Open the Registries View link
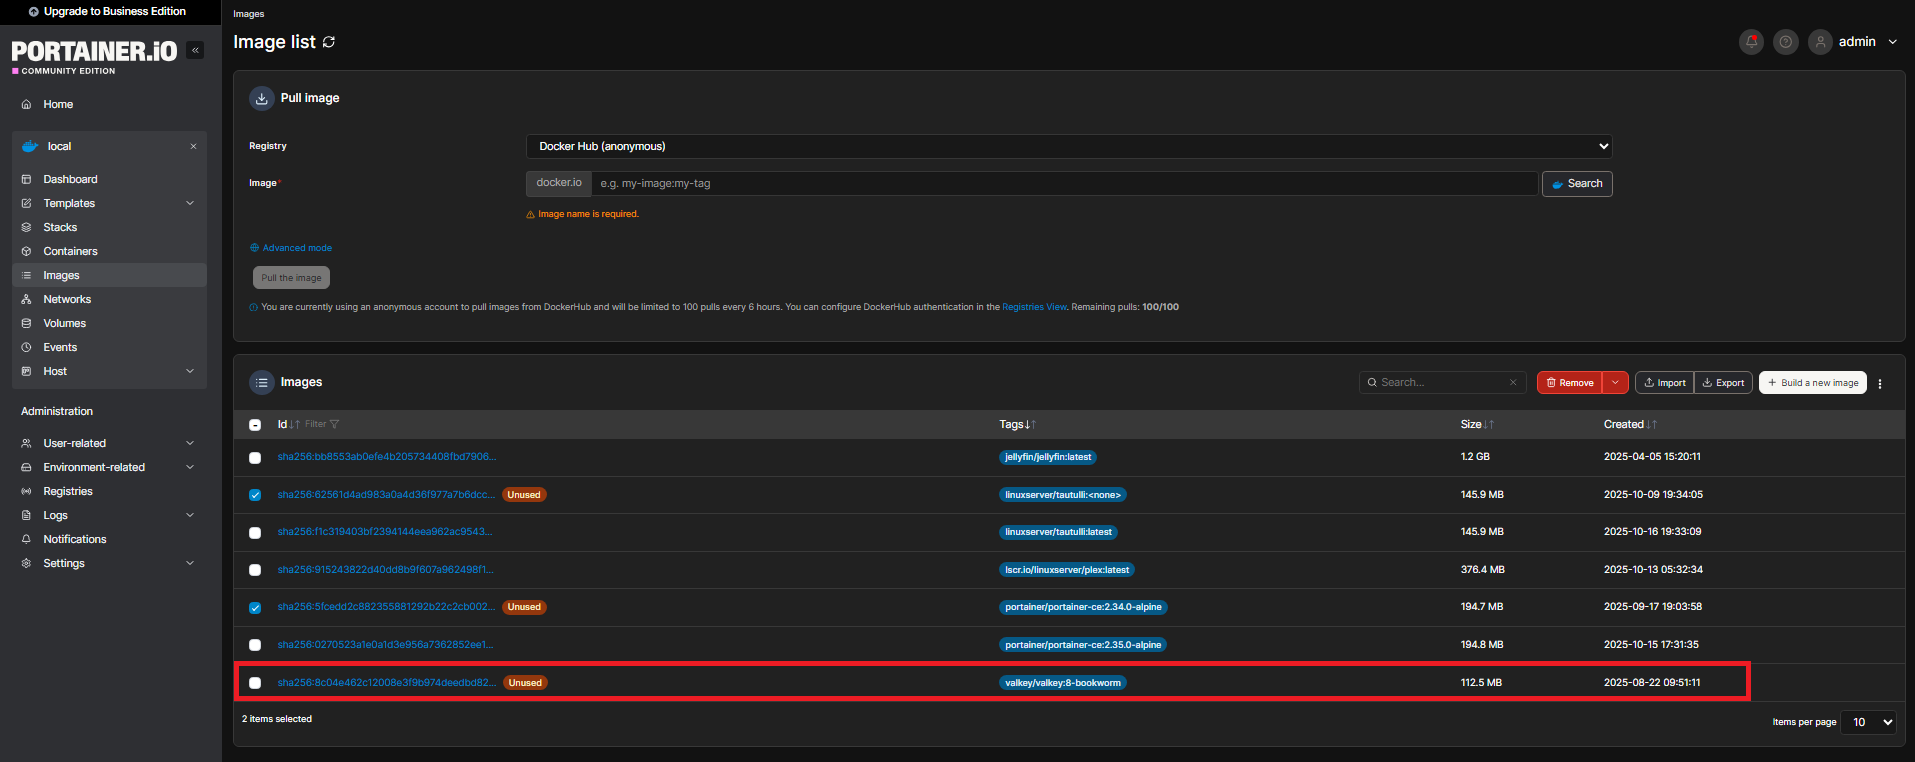This screenshot has height=762, width=1915. pyautogui.click(x=1034, y=307)
